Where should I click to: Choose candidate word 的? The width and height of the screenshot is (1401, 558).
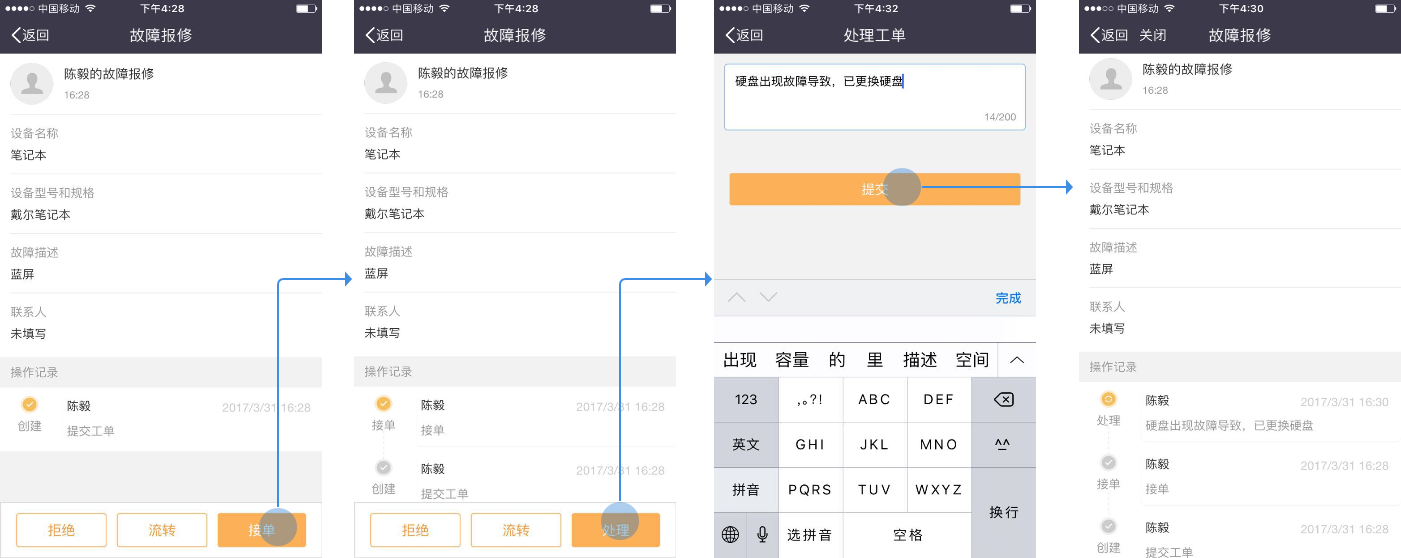pyautogui.click(x=837, y=360)
